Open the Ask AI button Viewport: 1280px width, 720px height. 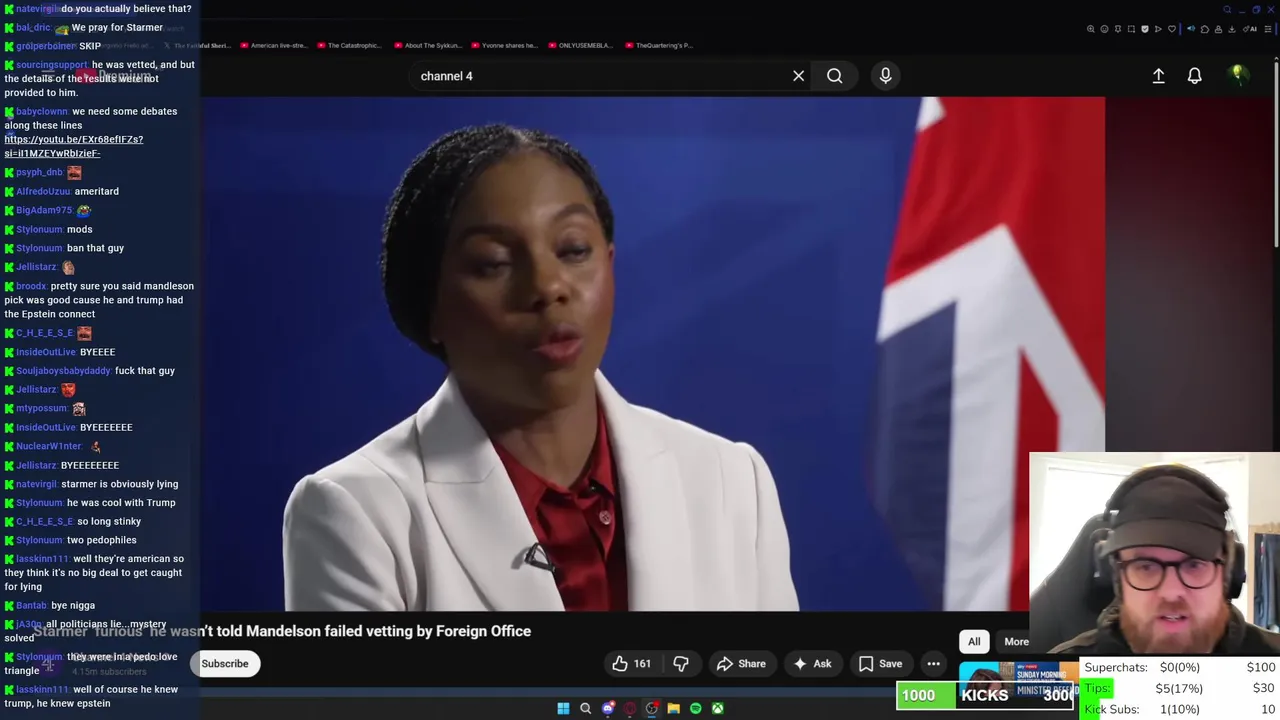(812, 664)
